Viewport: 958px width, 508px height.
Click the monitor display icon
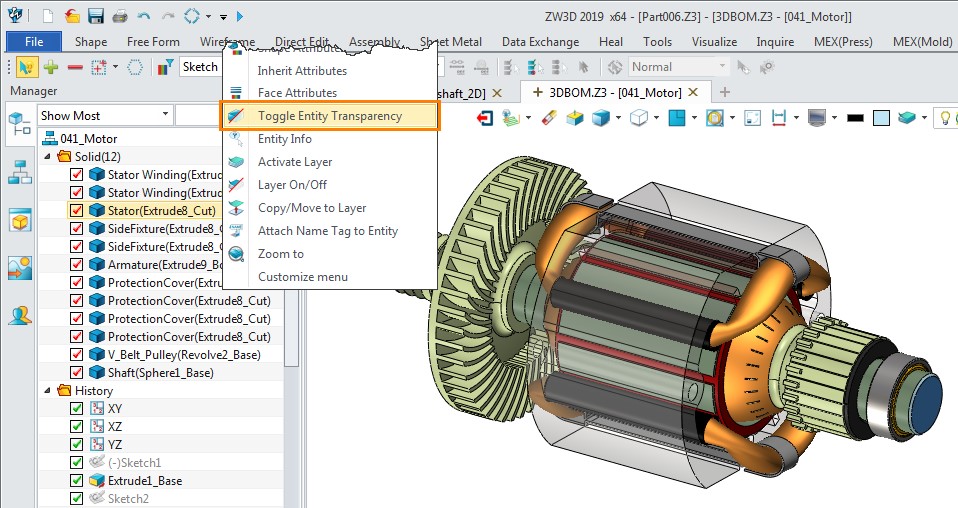click(817, 117)
